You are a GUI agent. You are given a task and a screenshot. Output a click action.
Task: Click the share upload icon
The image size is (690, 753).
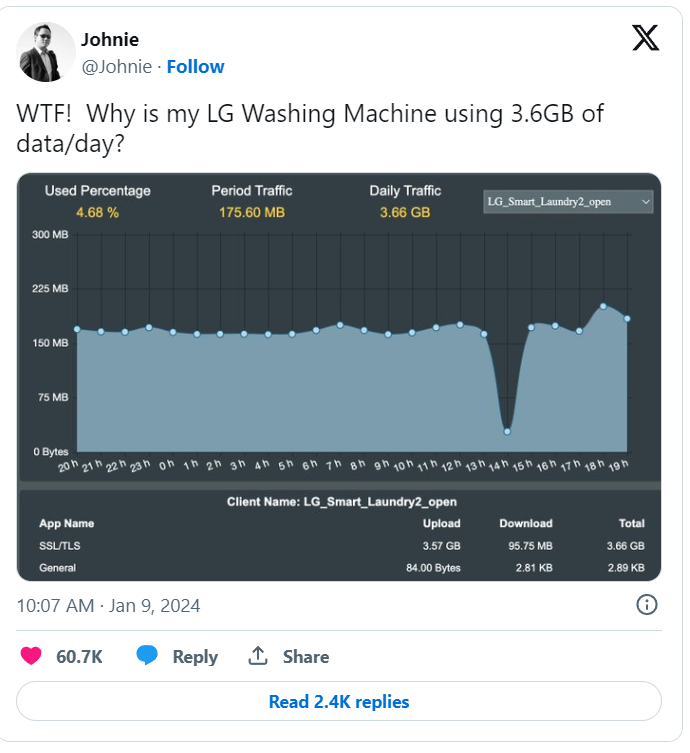click(x=258, y=656)
